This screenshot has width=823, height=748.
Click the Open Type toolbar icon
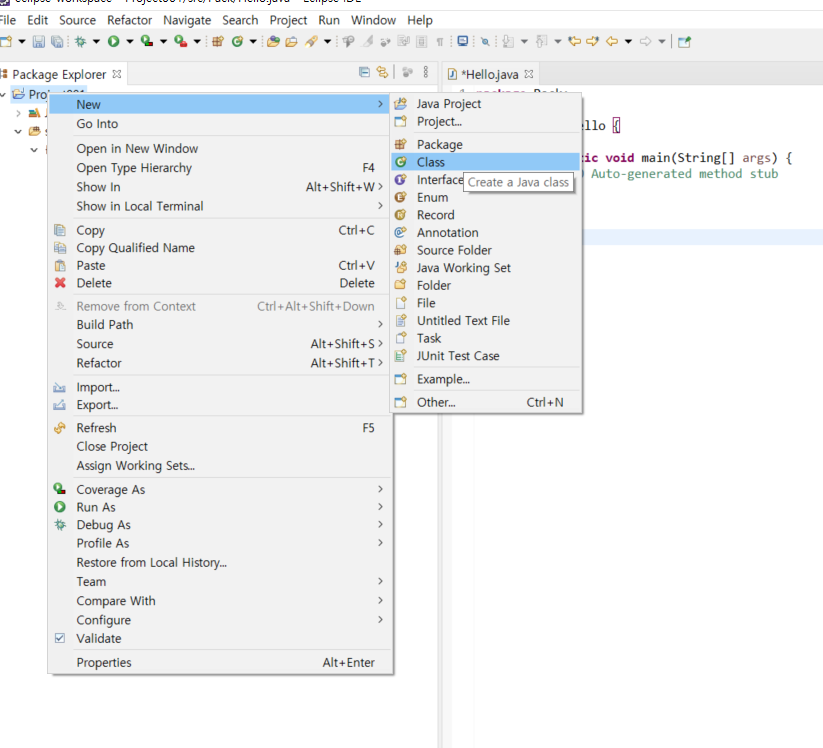[x=273, y=41]
